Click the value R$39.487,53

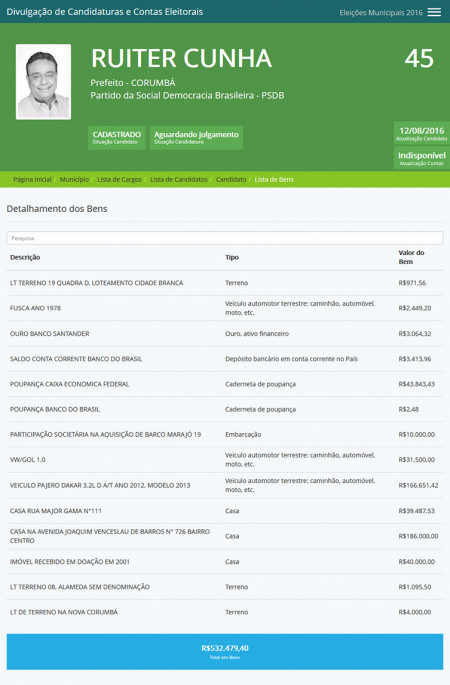[x=416, y=511]
